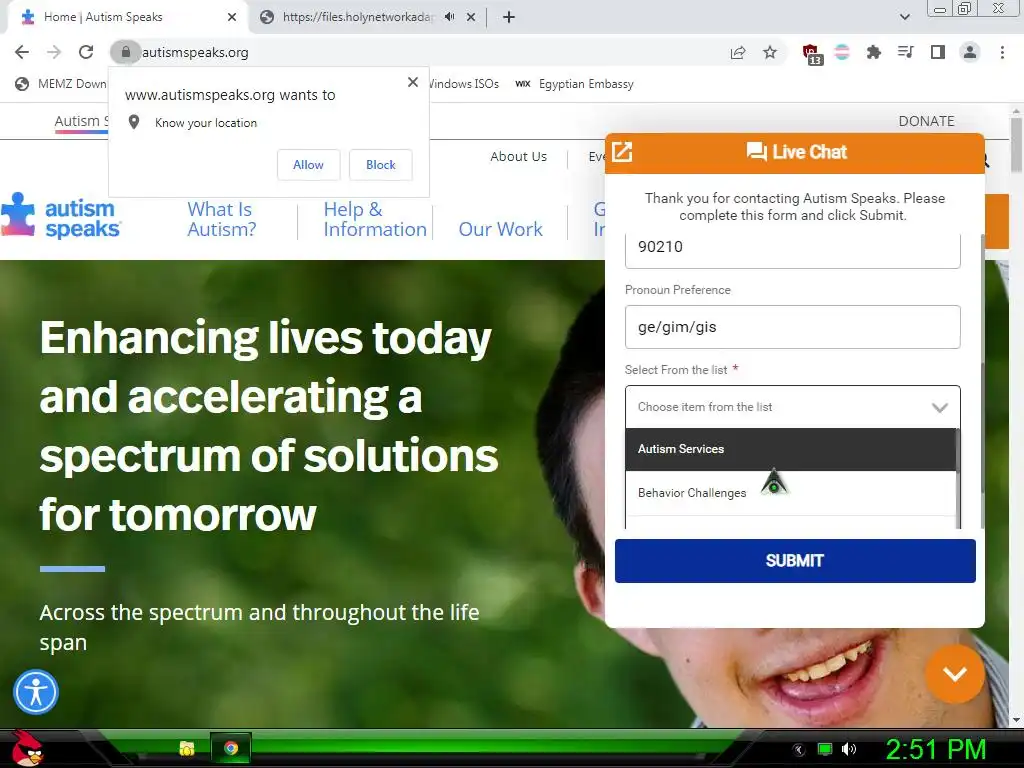Click the Autism Speaks puzzle piece logo
This screenshot has height=768, width=1024.
coord(60,216)
